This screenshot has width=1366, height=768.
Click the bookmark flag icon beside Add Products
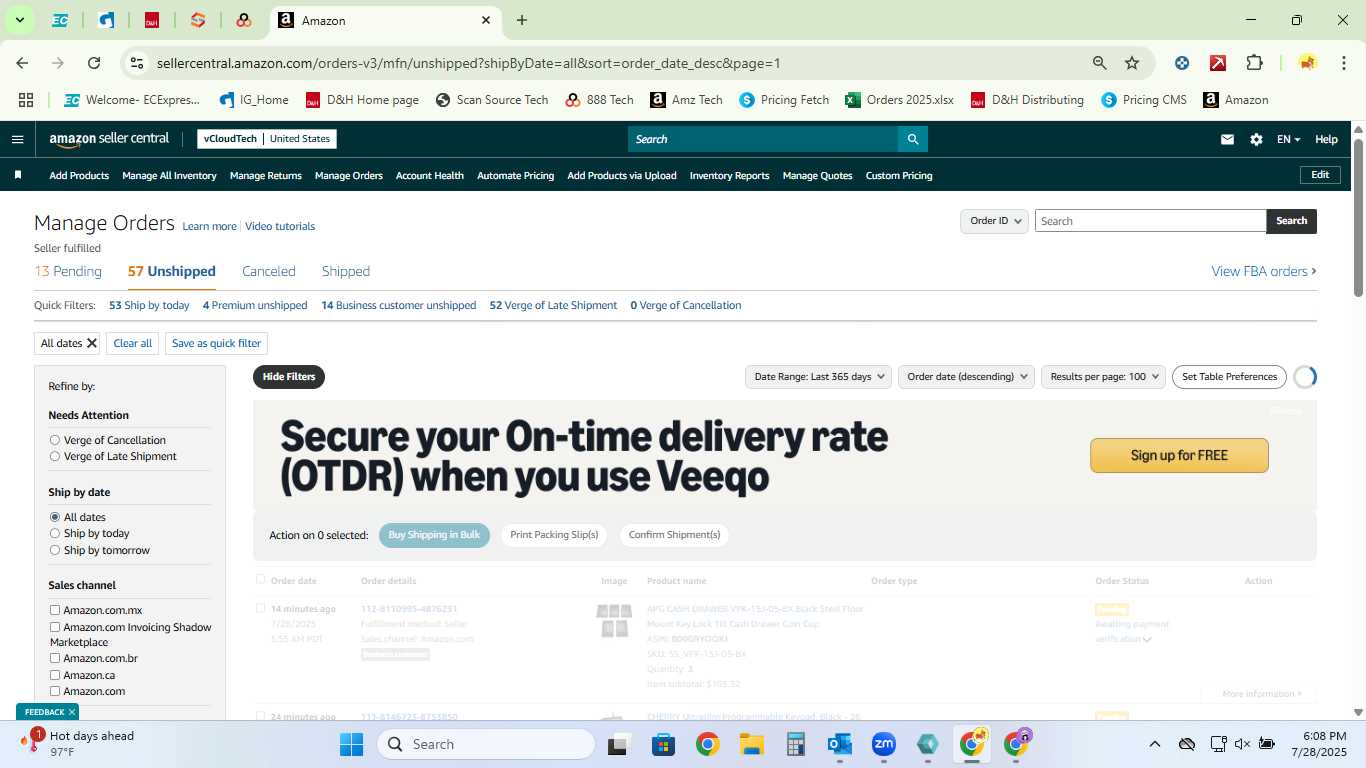(17, 175)
